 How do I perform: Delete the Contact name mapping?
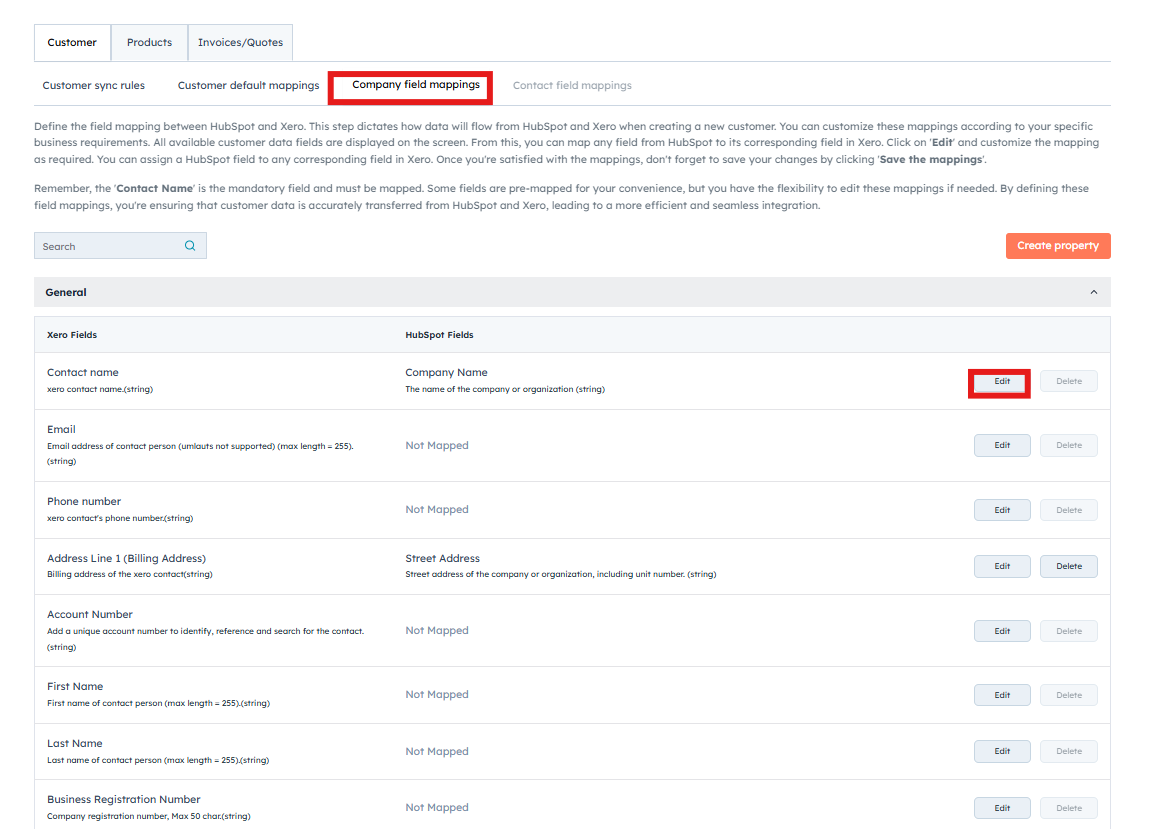[1069, 381]
